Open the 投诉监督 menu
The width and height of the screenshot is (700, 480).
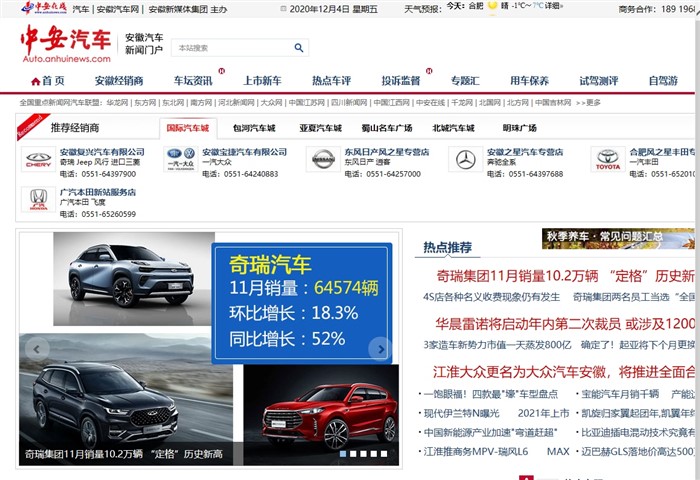(x=400, y=81)
